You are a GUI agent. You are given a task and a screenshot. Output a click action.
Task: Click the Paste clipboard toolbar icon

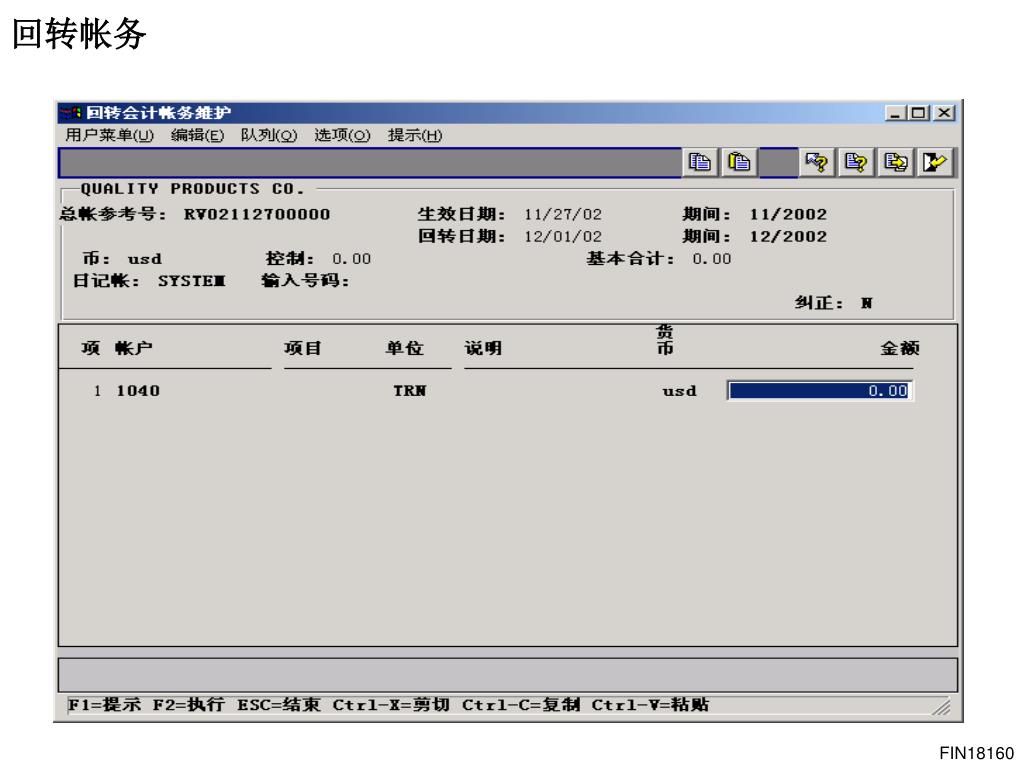739,162
